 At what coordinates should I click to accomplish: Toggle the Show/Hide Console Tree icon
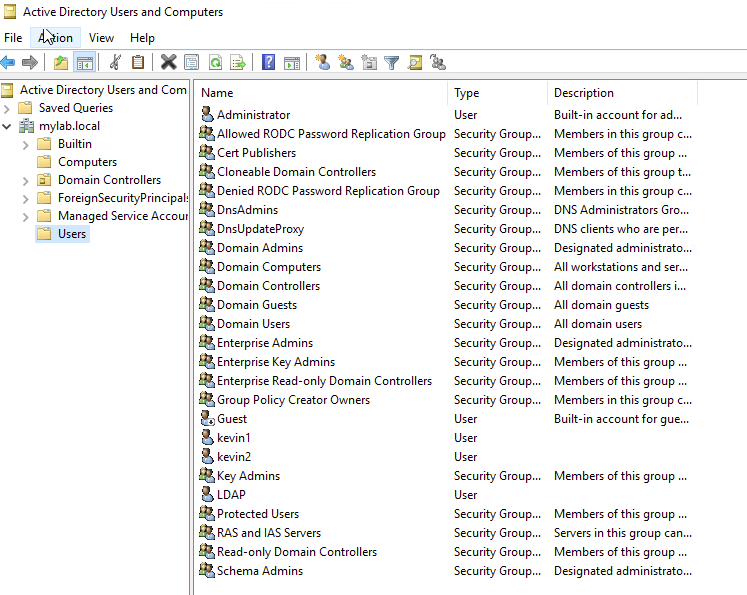pyautogui.click(x=85, y=62)
